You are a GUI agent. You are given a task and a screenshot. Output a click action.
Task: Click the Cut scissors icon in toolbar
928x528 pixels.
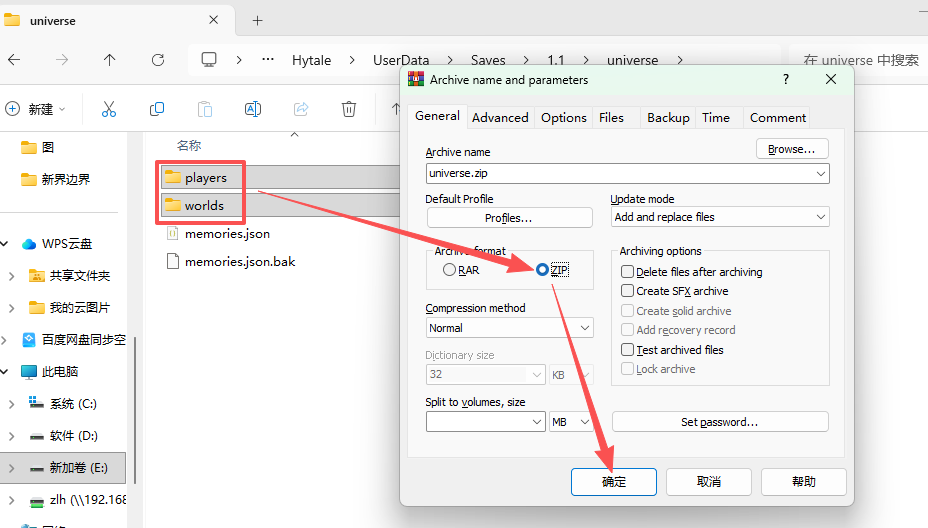(x=109, y=109)
